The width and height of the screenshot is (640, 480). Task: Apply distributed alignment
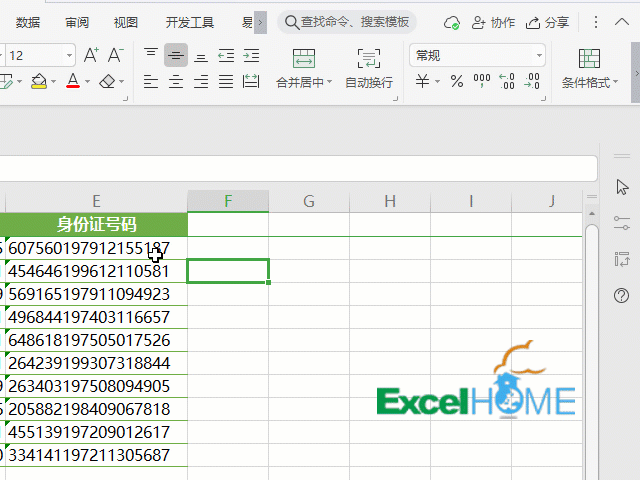pos(251,82)
